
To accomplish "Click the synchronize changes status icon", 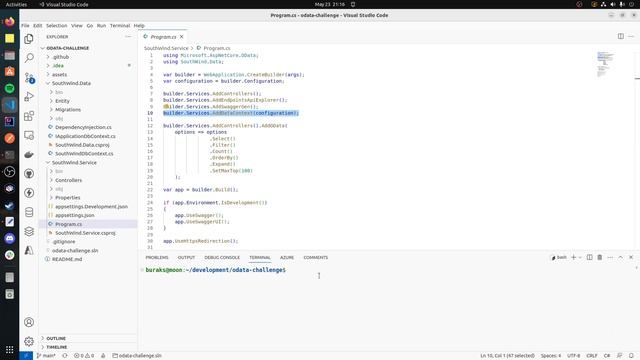I will tap(64, 356).
